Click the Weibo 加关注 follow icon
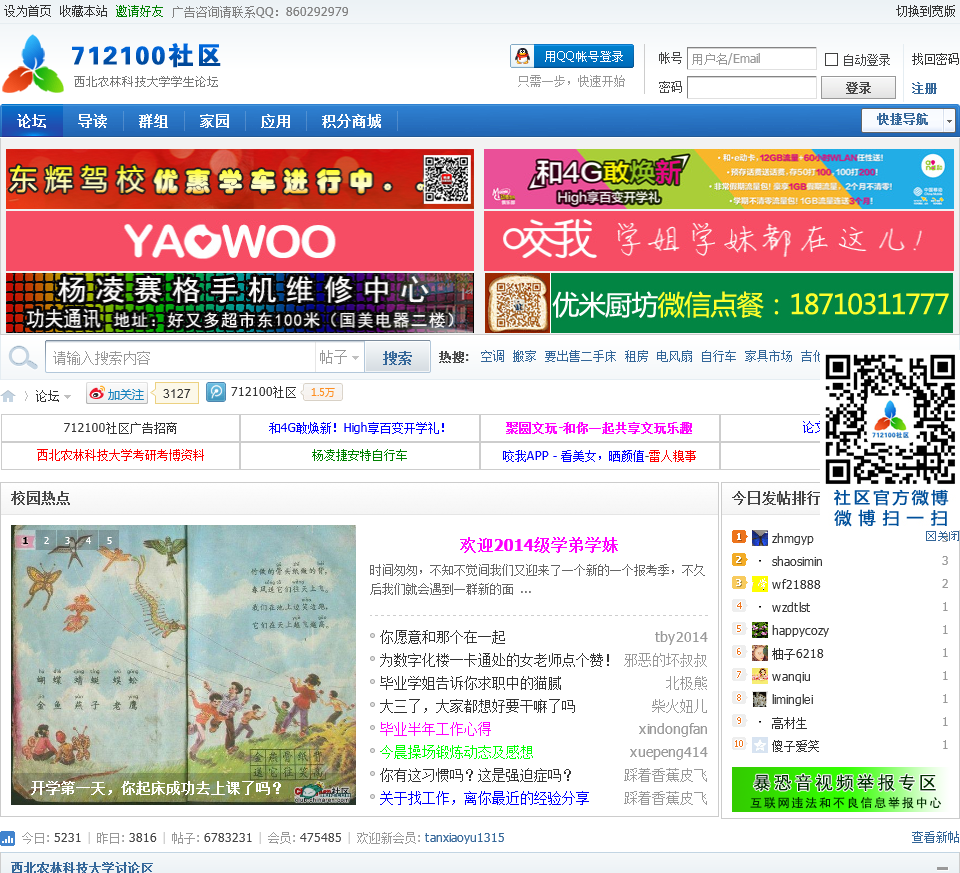Viewport: 960px width, 873px height. (x=118, y=394)
